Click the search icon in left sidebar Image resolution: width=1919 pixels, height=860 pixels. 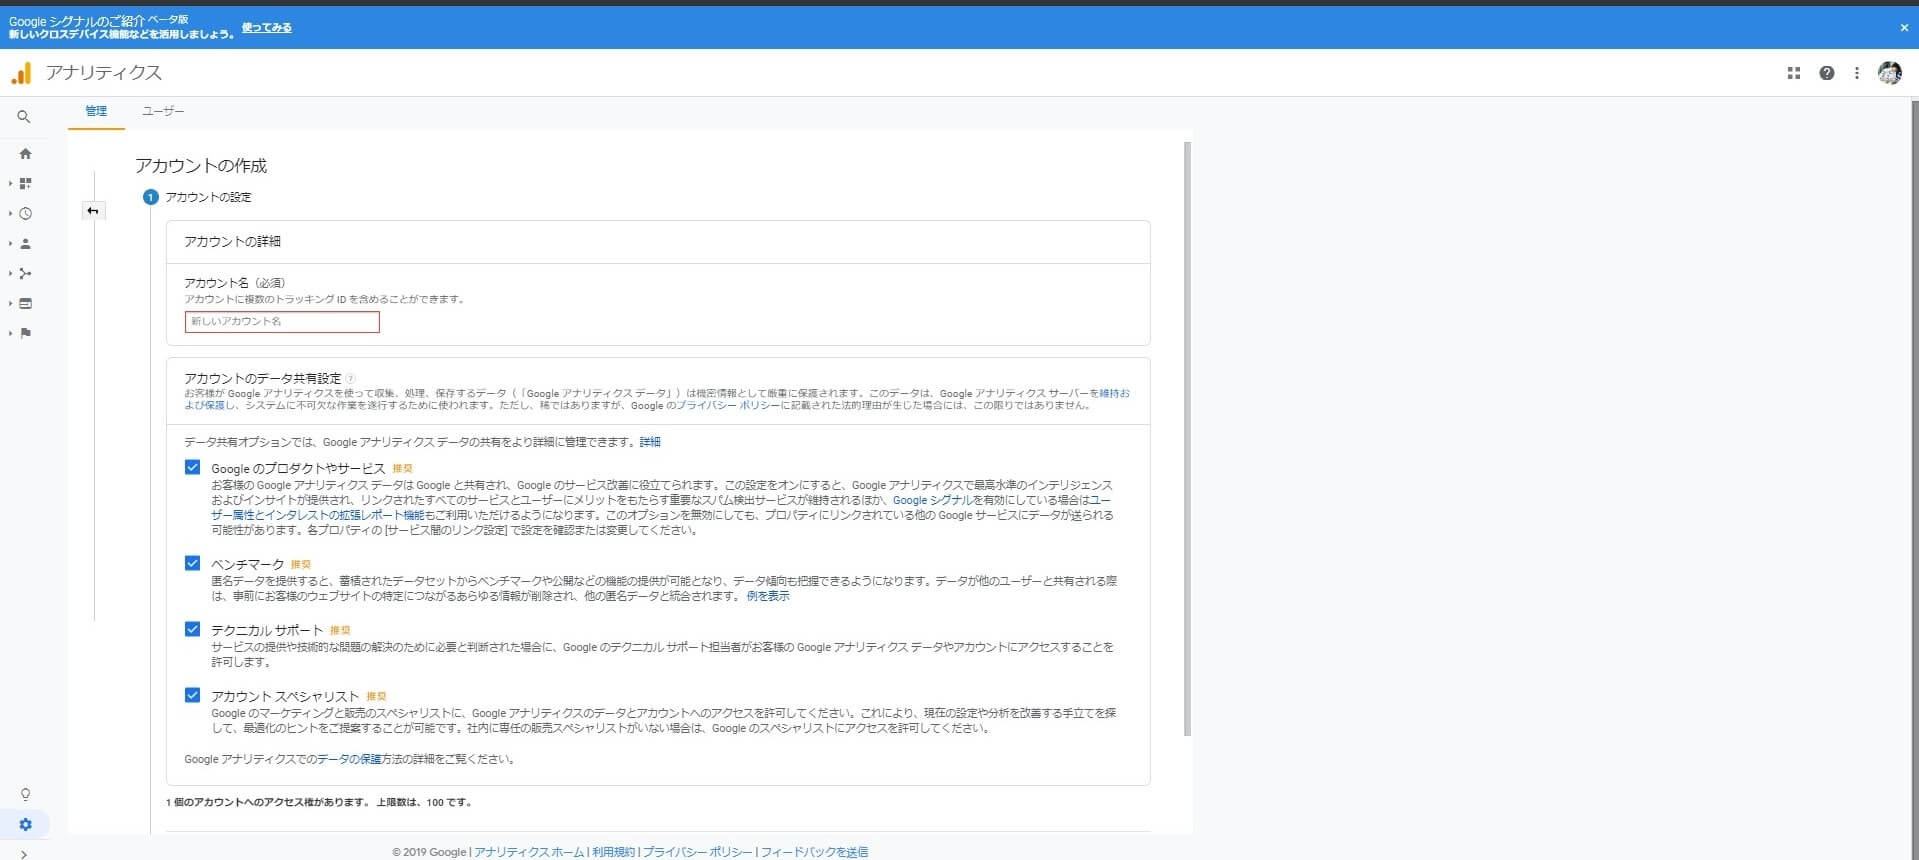(x=24, y=117)
